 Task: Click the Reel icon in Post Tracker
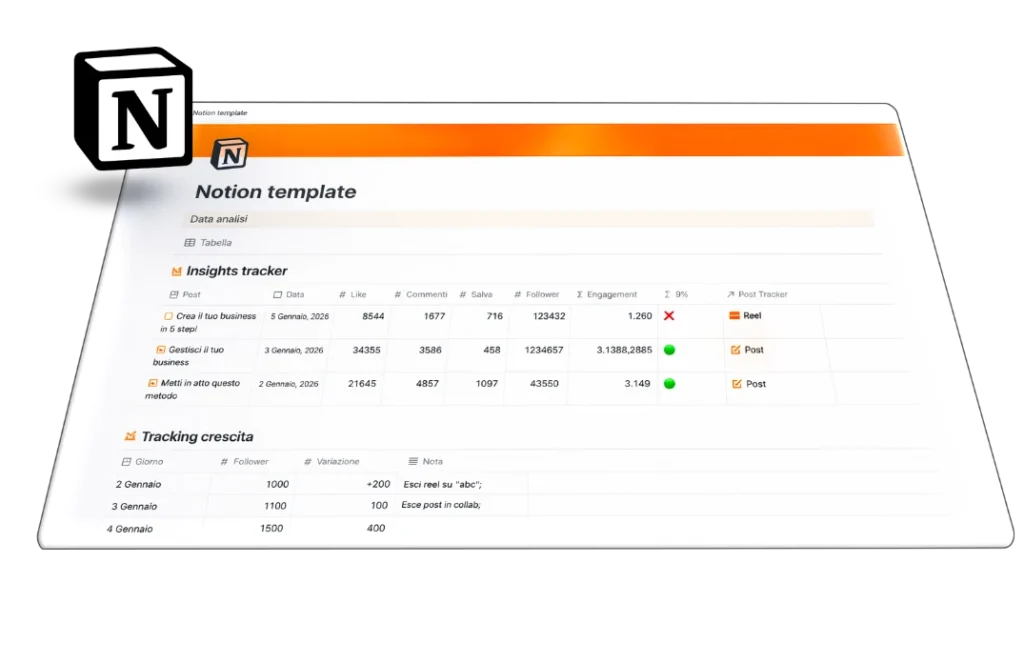[x=733, y=316]
